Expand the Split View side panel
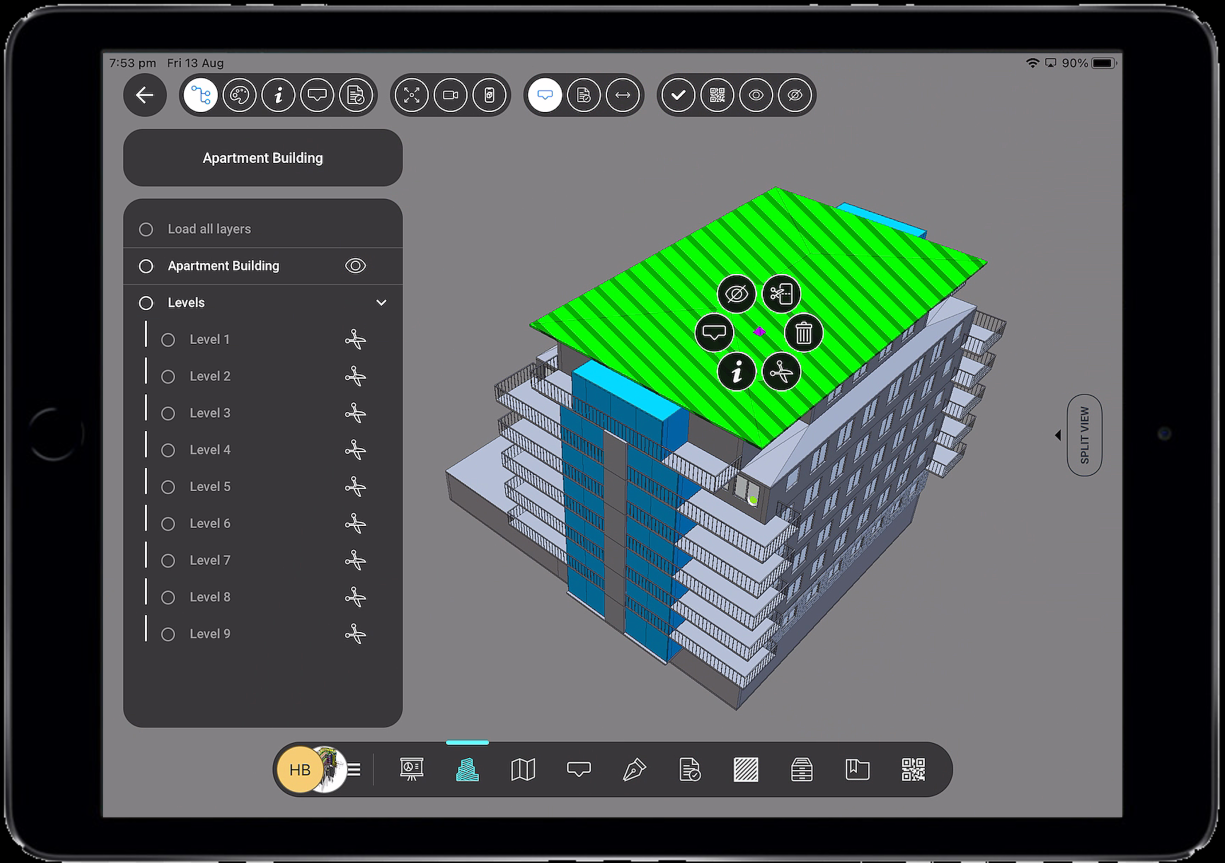Image resolution: width=1225 pixels, height=863 pixels. pos(1083,435)
